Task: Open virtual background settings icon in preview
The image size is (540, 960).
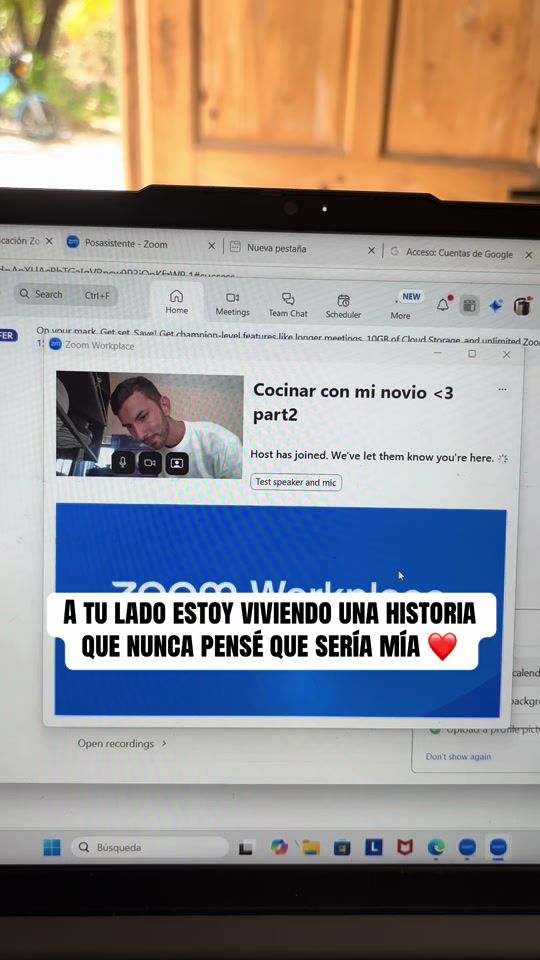Action: pos(176,463)
